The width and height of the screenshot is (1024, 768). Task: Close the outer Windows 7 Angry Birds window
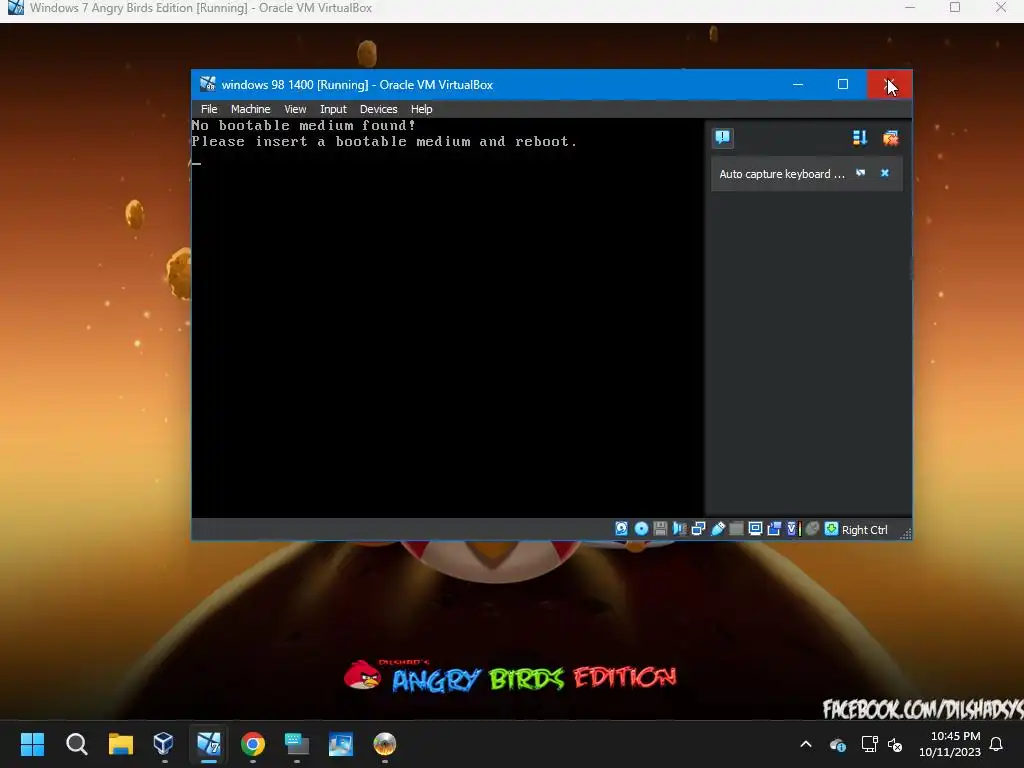click(x=1000, y=8)
